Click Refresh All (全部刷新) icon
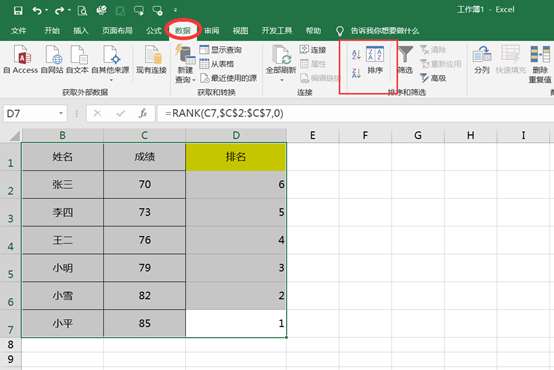The height and width of the screenshot is (370, 554). pyautogui.click(x=281, y=63)
